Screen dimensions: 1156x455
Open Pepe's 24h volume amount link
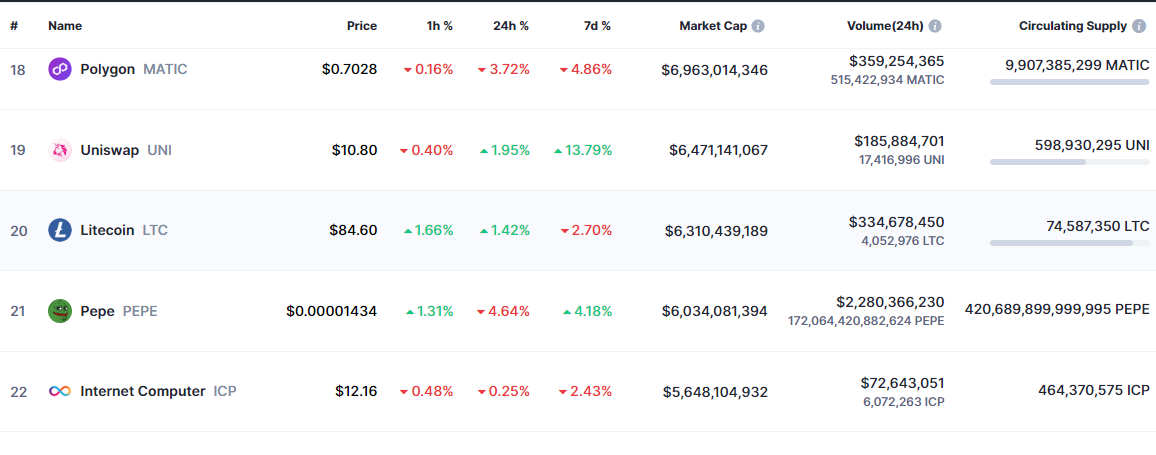tap(890, 302)
